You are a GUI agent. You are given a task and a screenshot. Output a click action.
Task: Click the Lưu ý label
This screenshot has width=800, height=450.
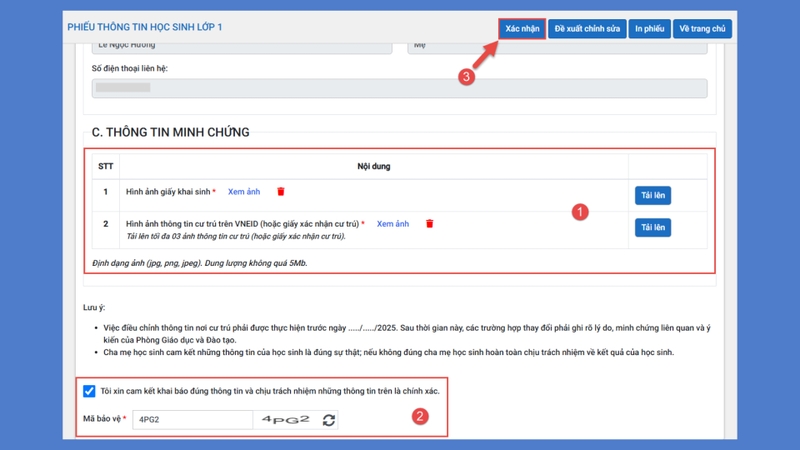[94, 308]
